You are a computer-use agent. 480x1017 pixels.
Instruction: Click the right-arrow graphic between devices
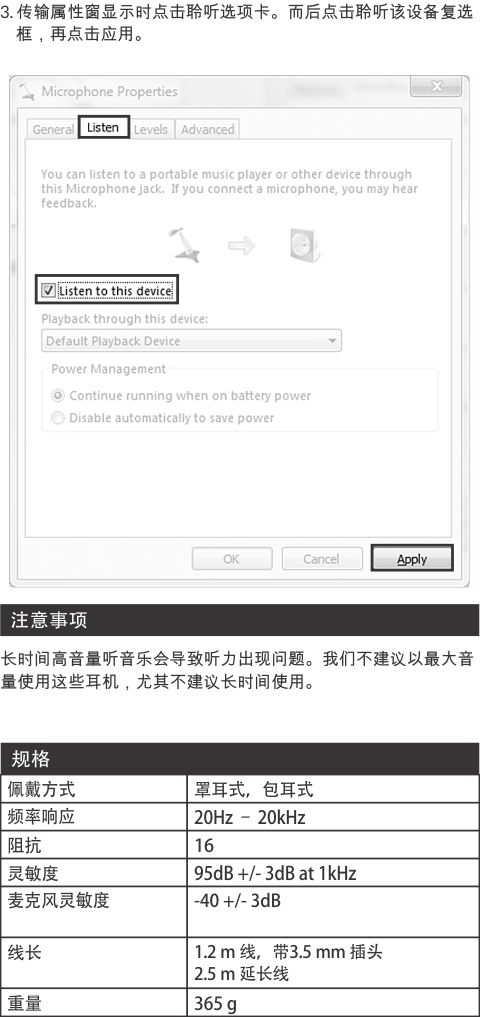(x=241, y=246)
